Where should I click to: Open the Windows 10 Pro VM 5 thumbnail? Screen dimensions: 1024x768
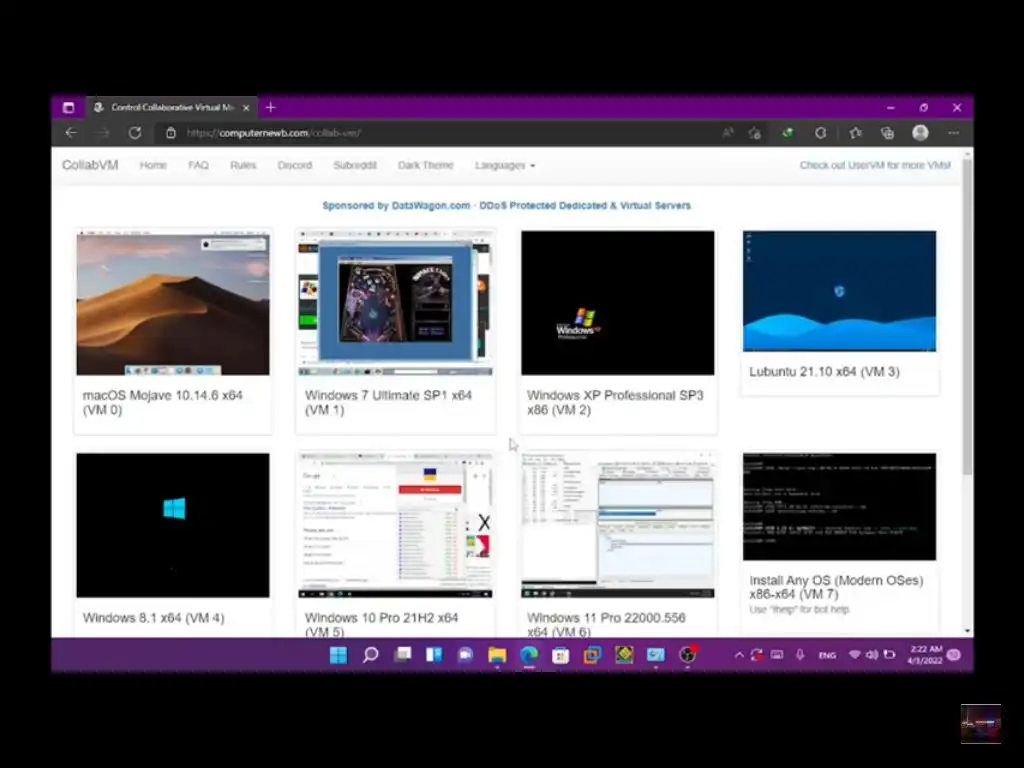(x=395, y=525)
